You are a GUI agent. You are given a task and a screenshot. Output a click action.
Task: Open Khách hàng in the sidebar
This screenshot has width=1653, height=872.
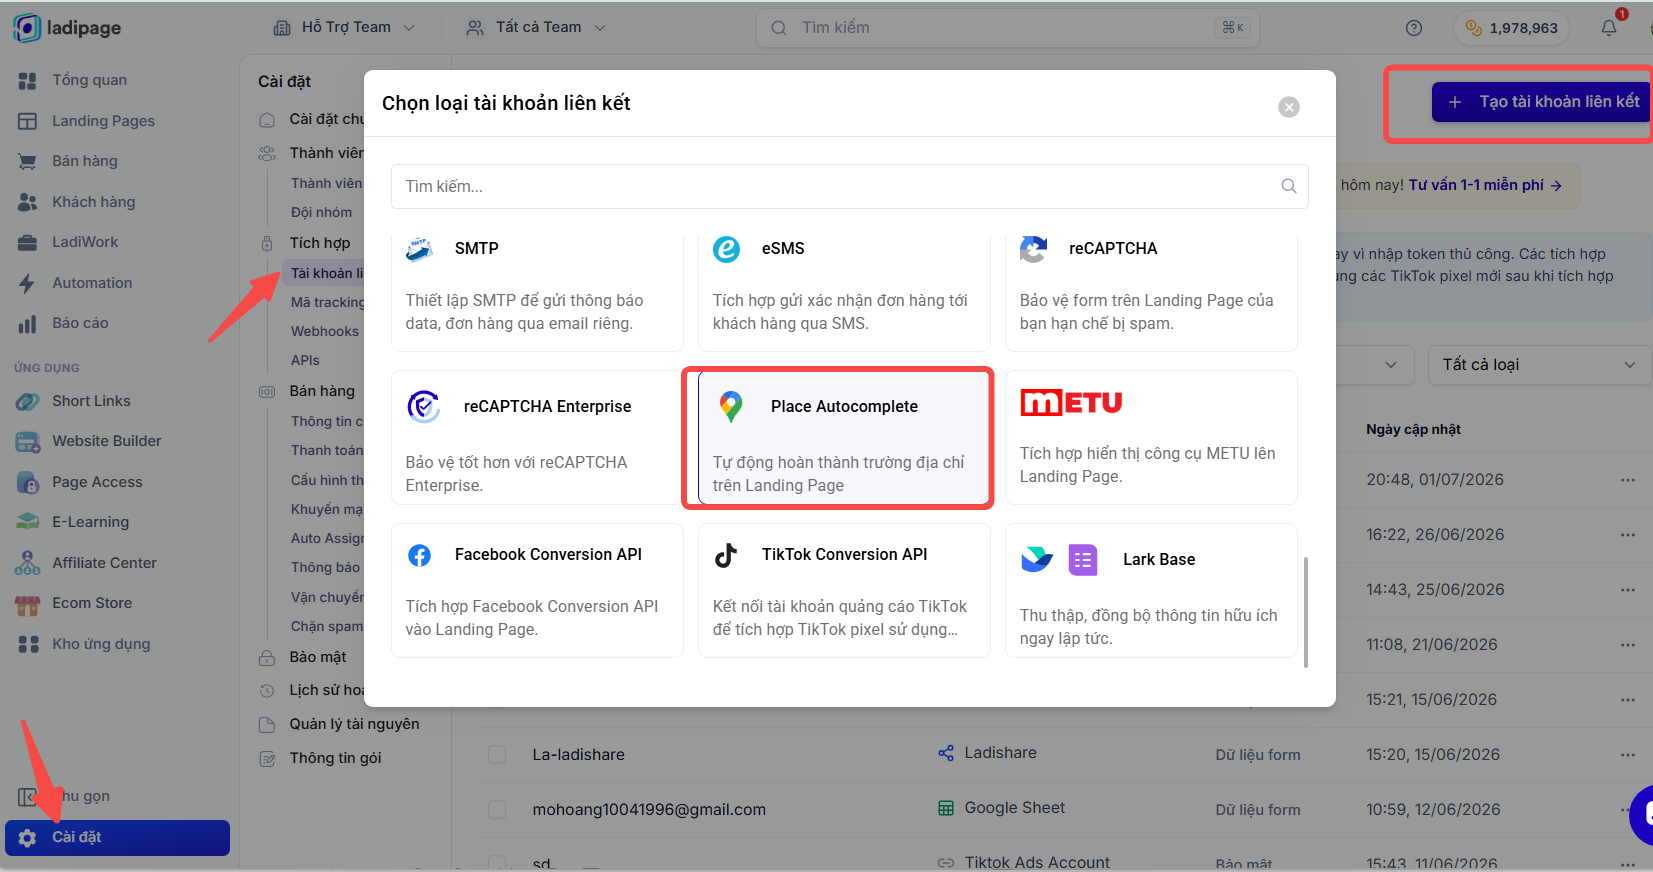pos(93,202)
